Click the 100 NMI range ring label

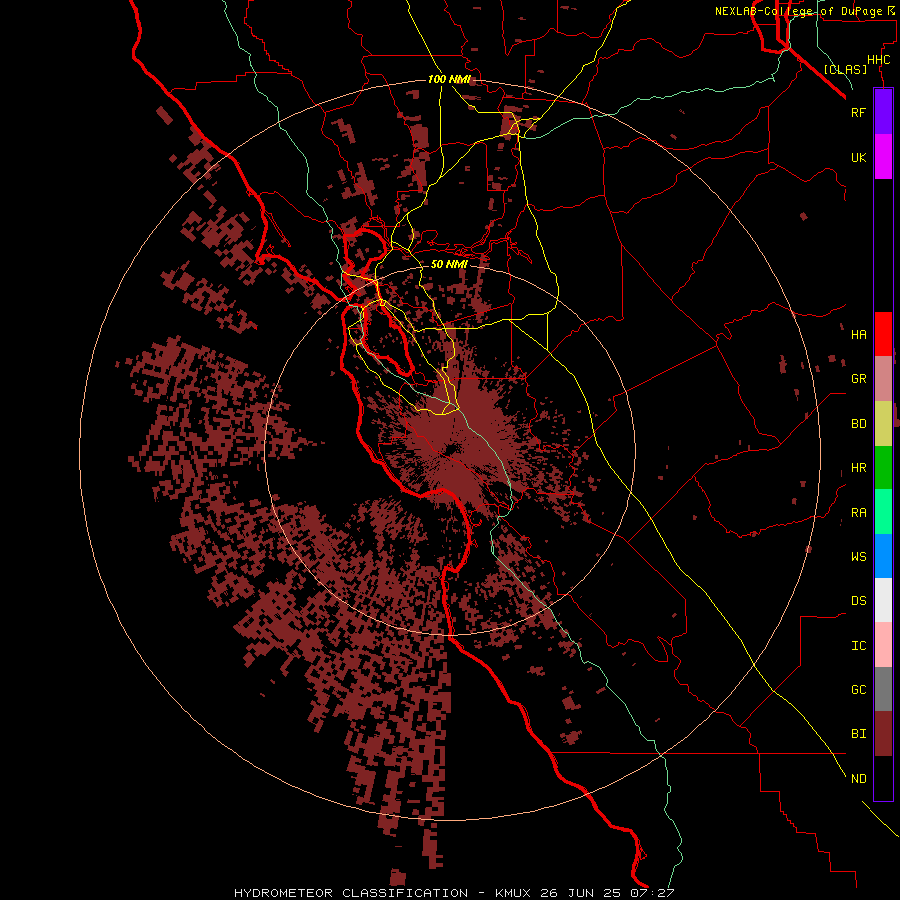coord(449,79)
